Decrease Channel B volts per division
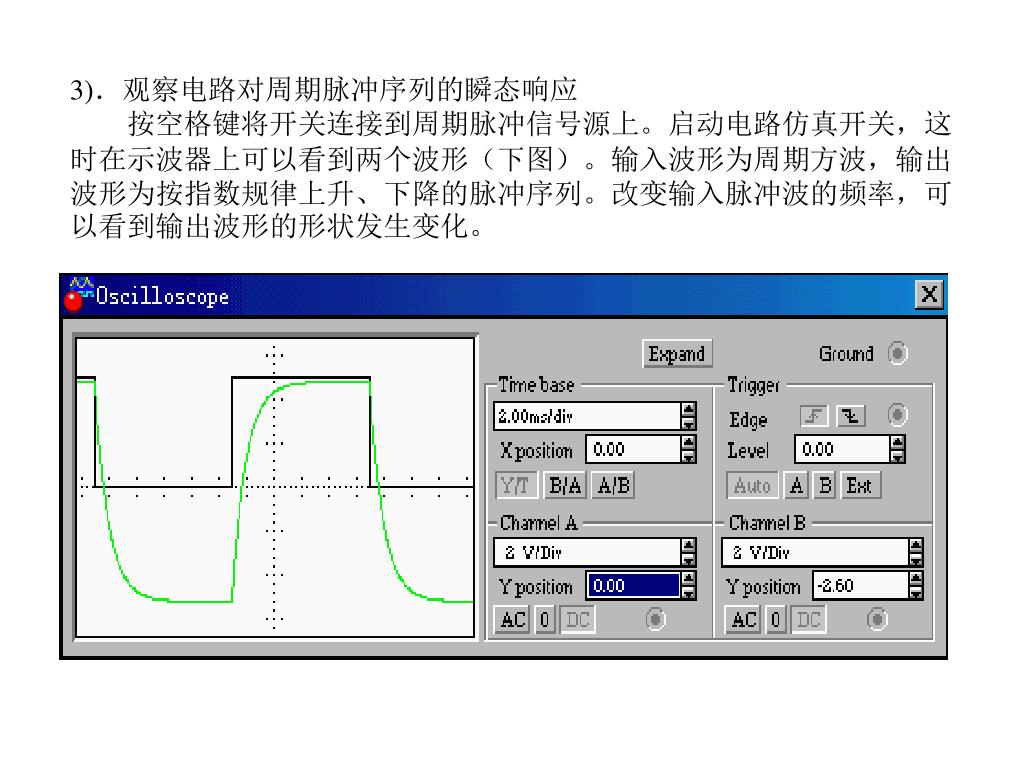 (916, 560)
